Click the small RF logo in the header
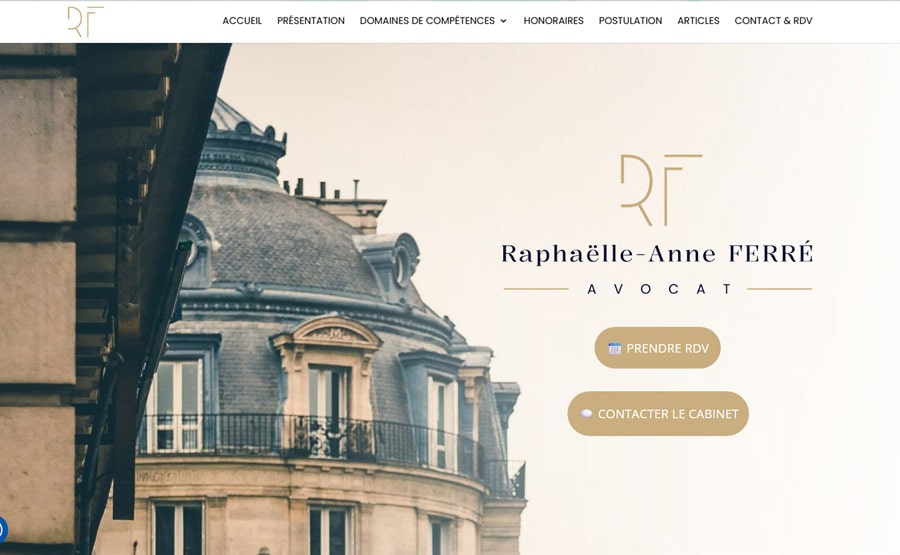900x555 pixels. (x=86, y=22)
